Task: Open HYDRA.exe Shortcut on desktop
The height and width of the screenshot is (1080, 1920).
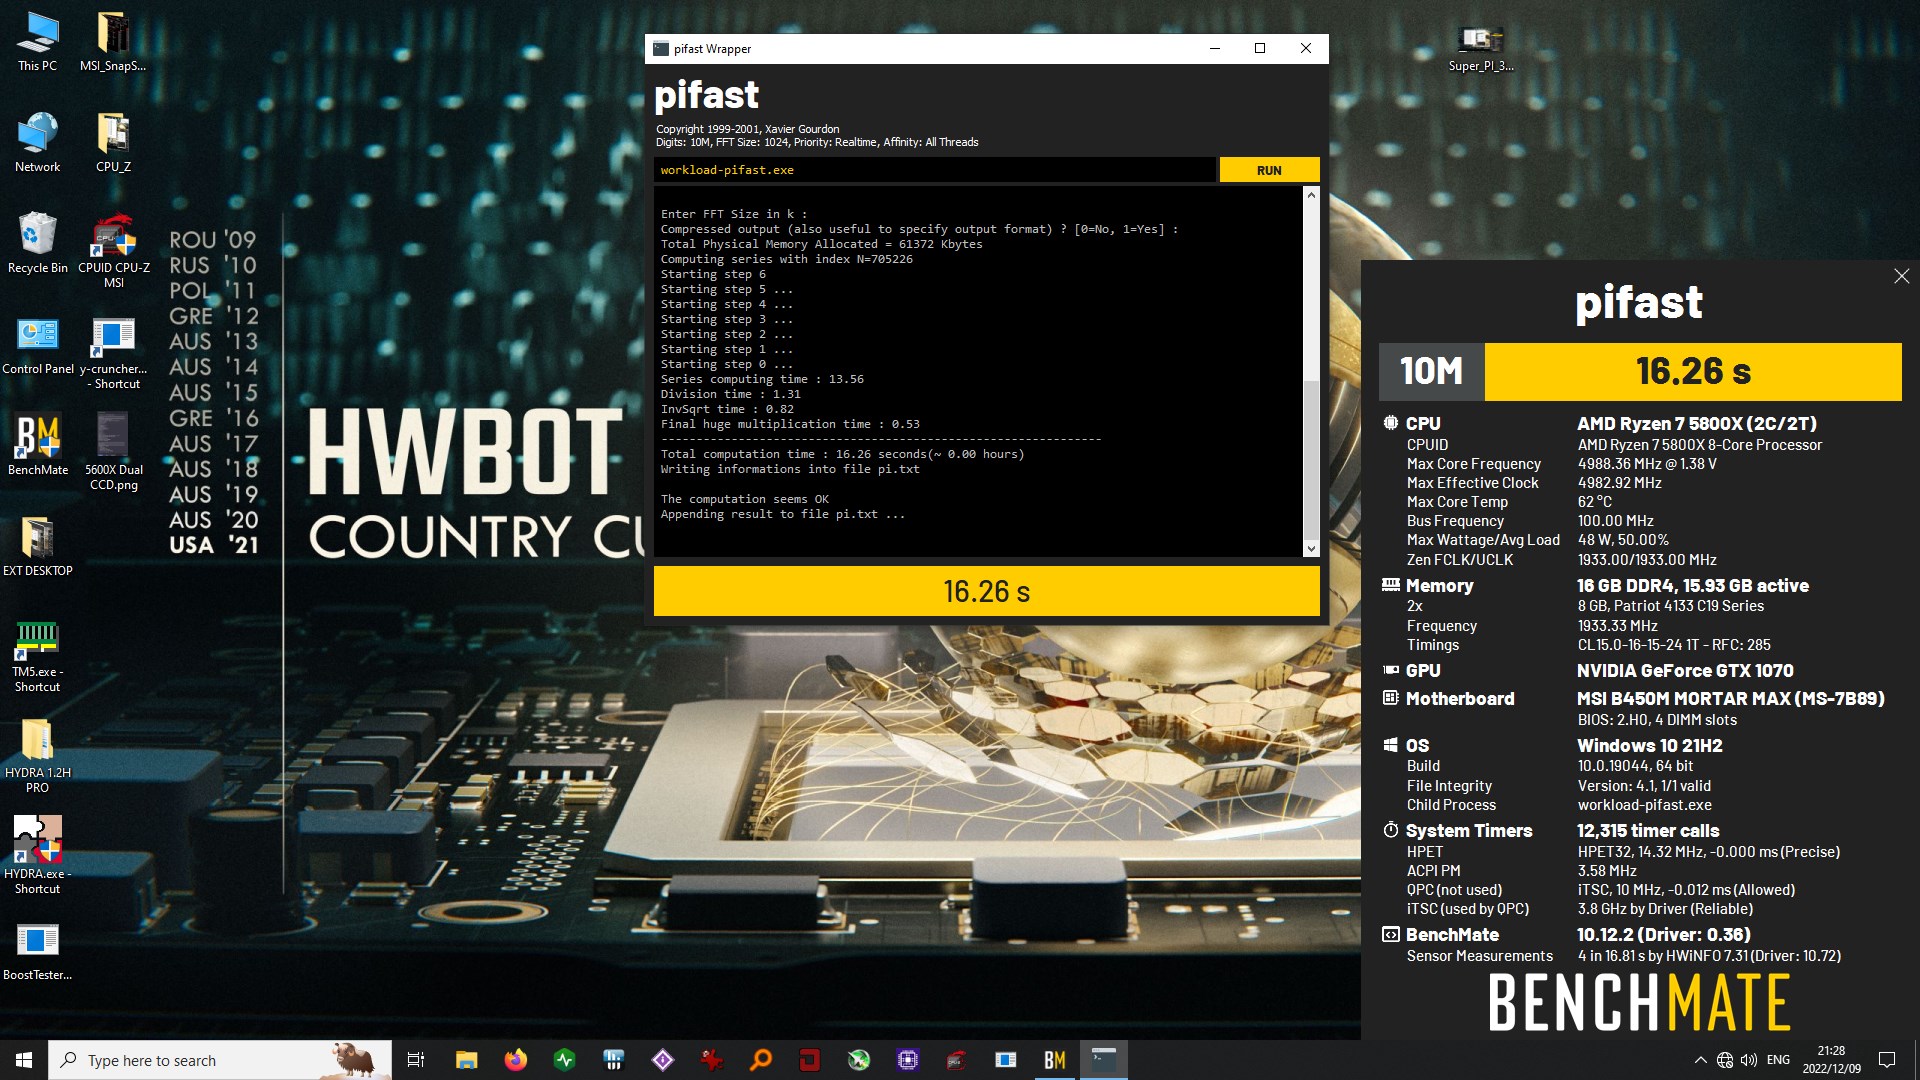Action: click(37, 856)
